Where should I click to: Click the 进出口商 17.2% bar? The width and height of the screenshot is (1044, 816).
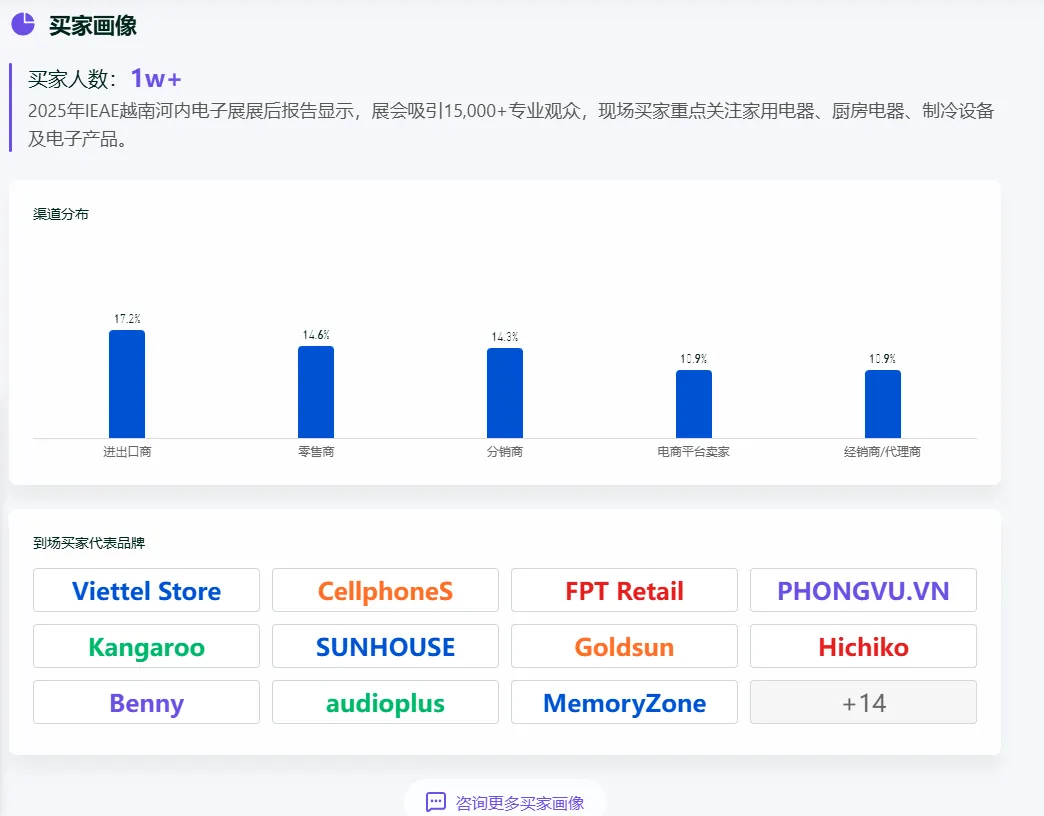[127, 384]
